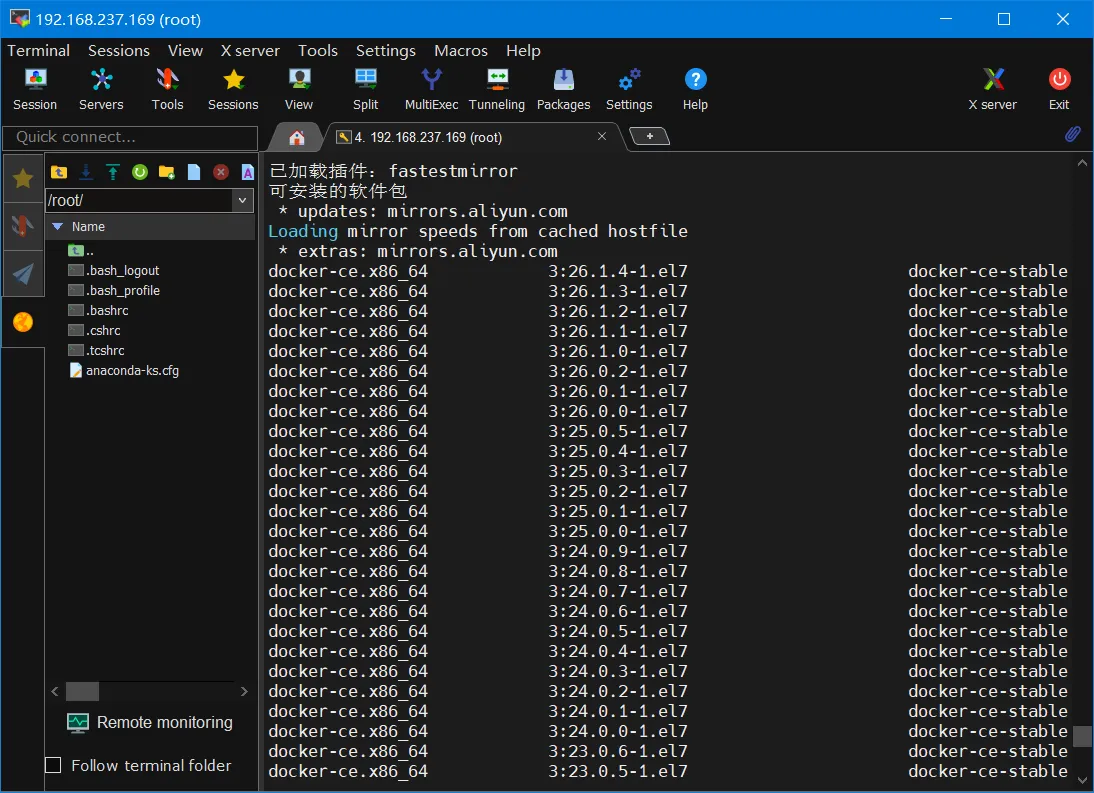Open the Help menu in menu bar

523,50
